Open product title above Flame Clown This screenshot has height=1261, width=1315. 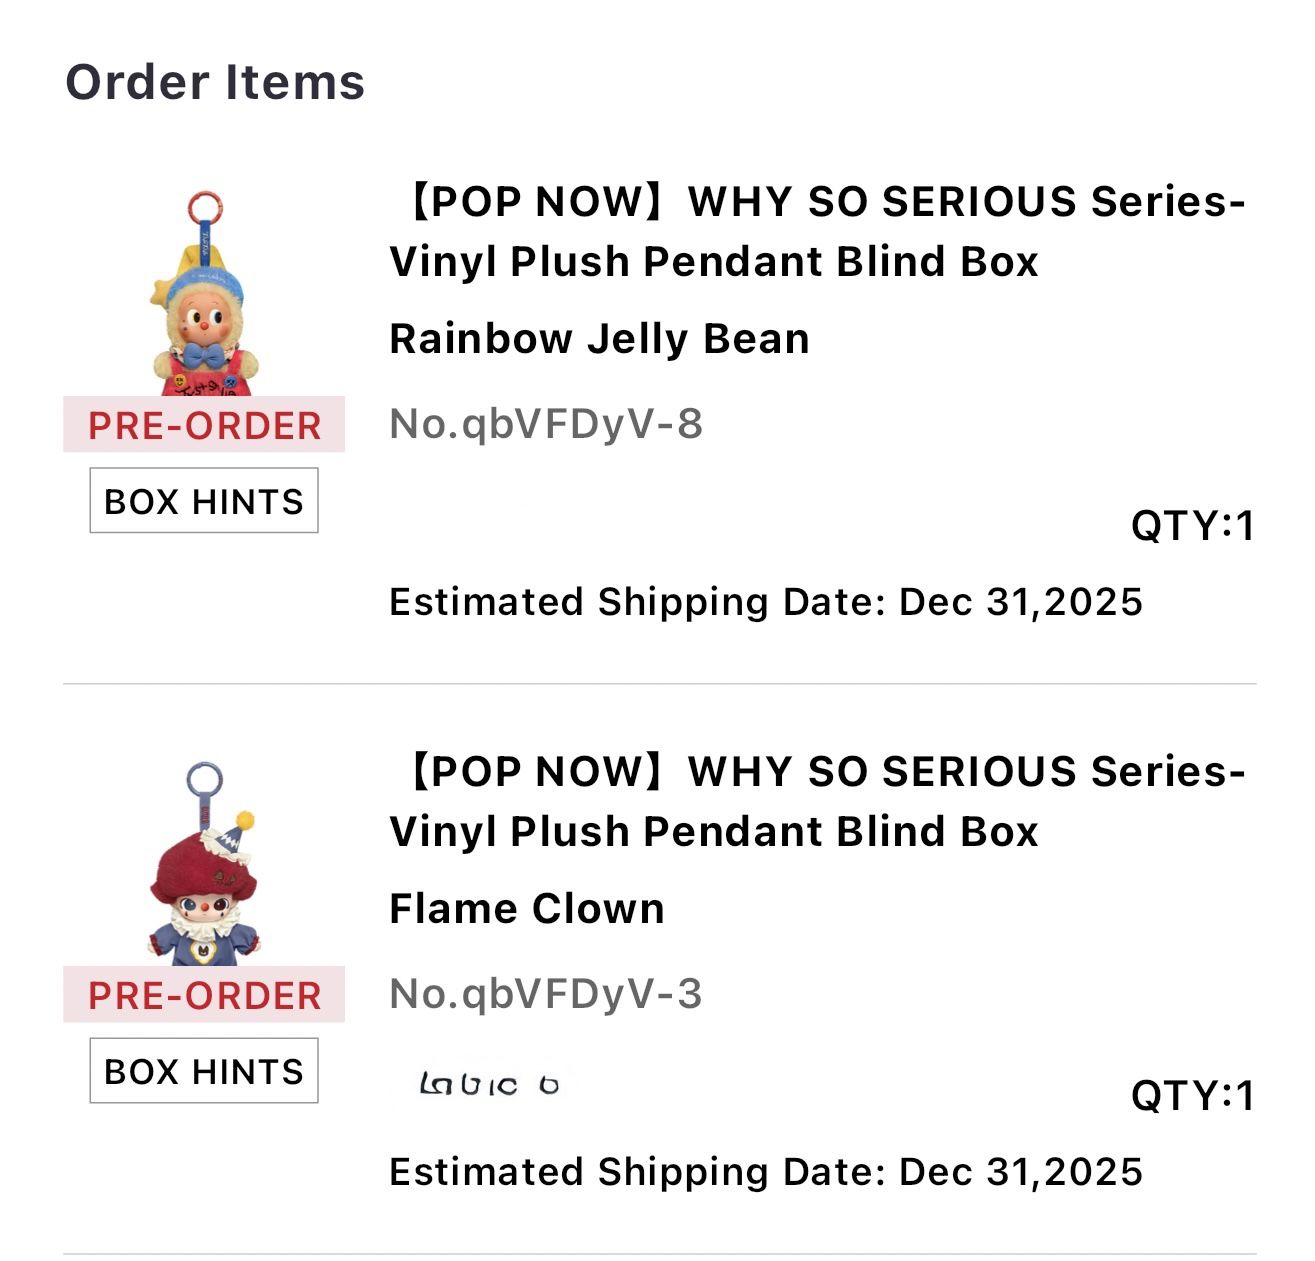tap(816, 801)
